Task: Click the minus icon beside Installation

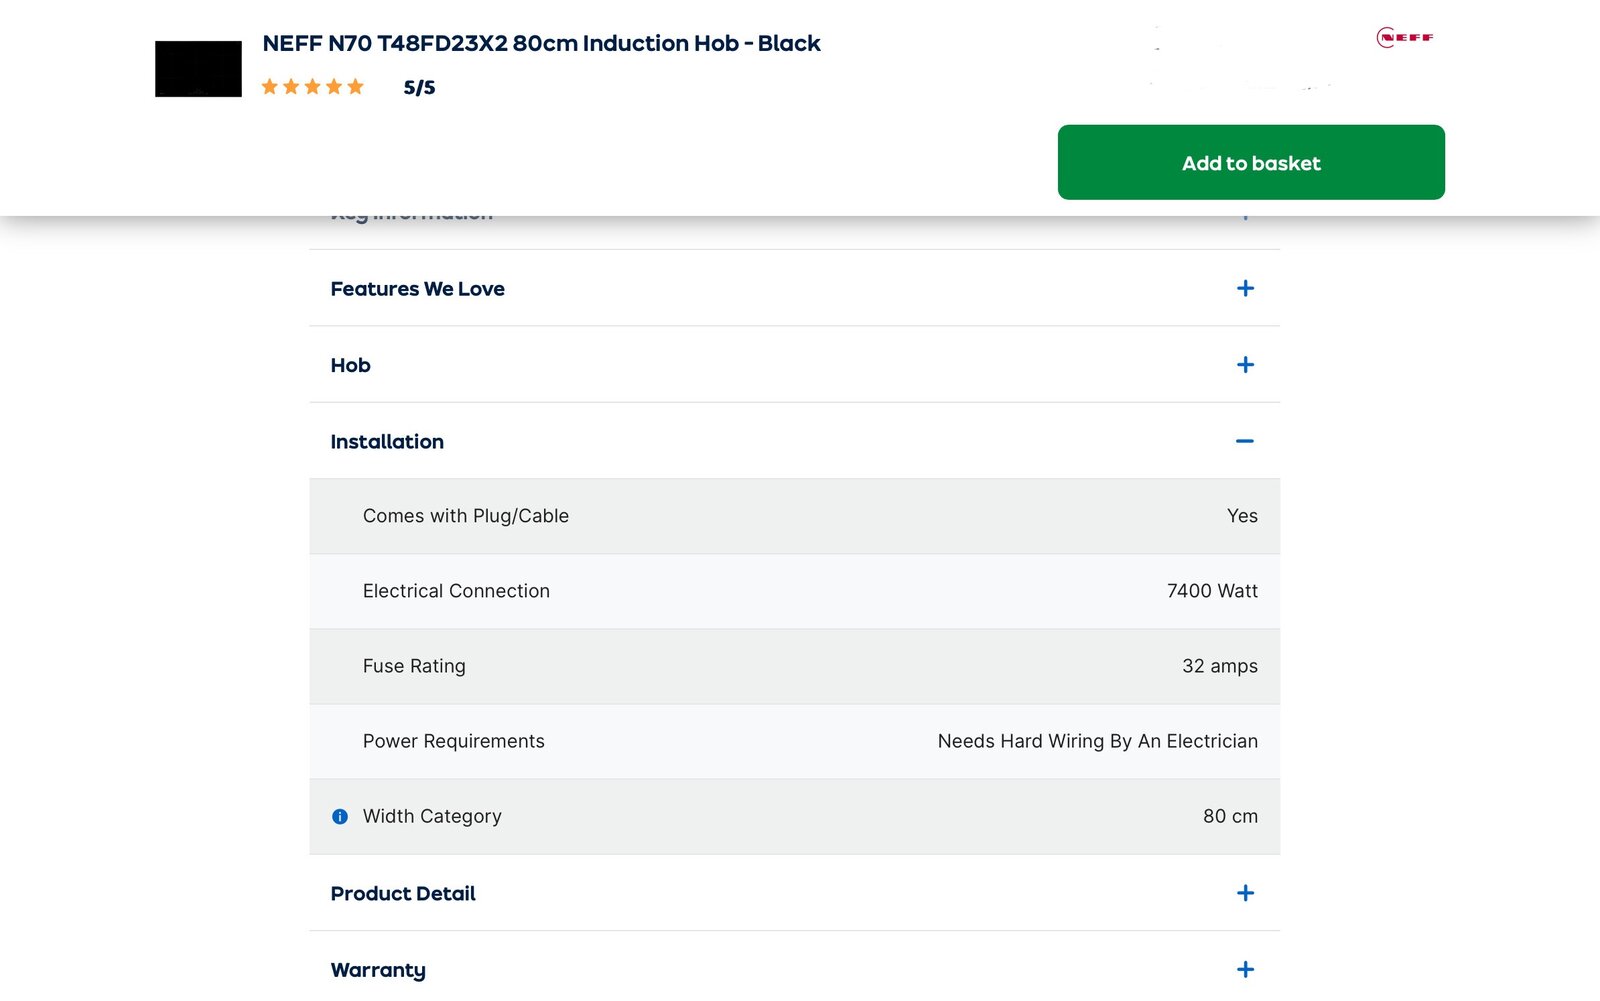Action: (1245, 441)
